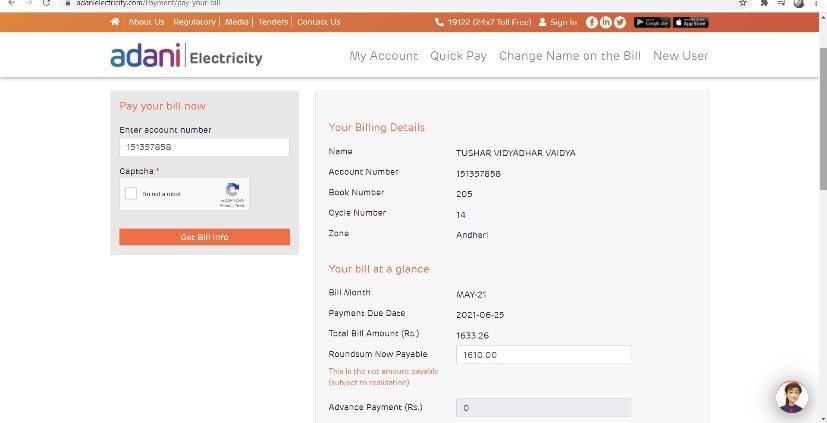Click the 19122 toll free number
Screen dimensions: 827x423
pos(489,22)
